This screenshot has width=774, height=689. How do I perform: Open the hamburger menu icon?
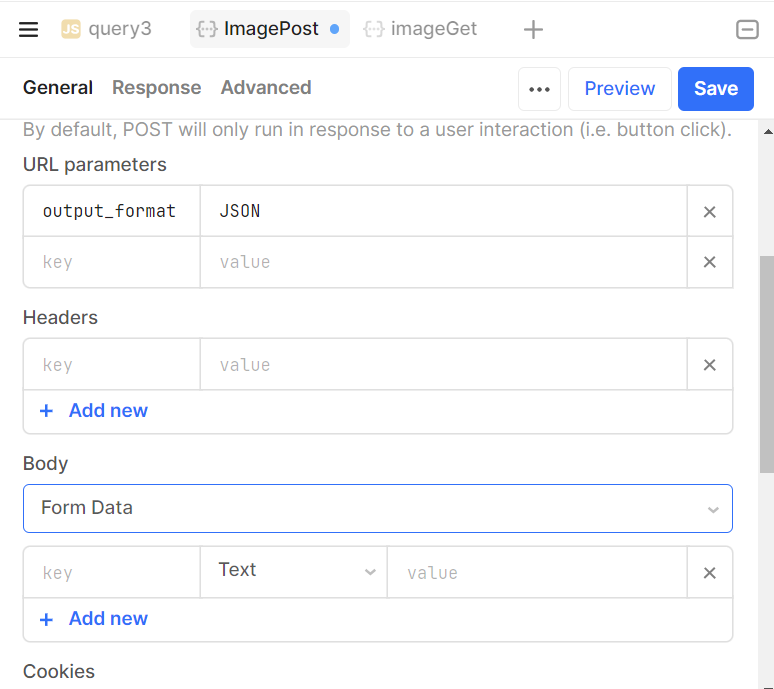click(29, 29)
